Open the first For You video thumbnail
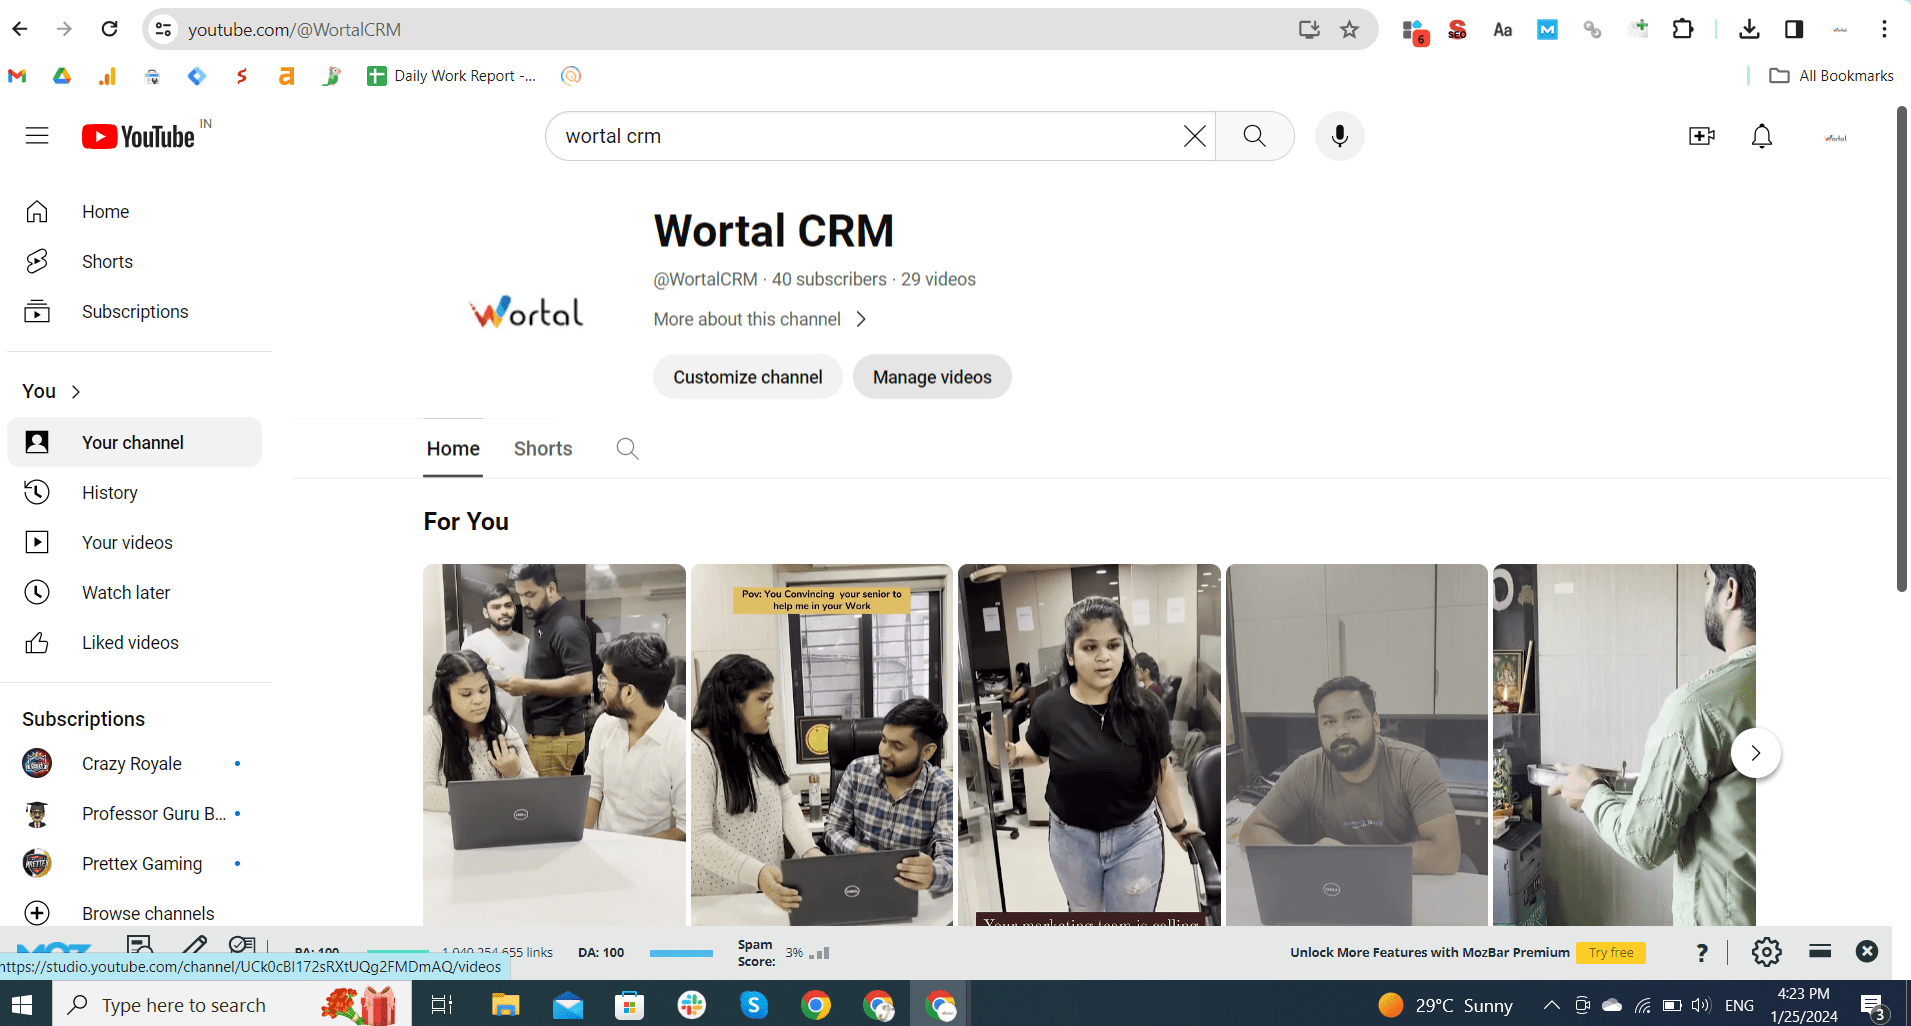1911x1026 pixels. tap(554, 745)
